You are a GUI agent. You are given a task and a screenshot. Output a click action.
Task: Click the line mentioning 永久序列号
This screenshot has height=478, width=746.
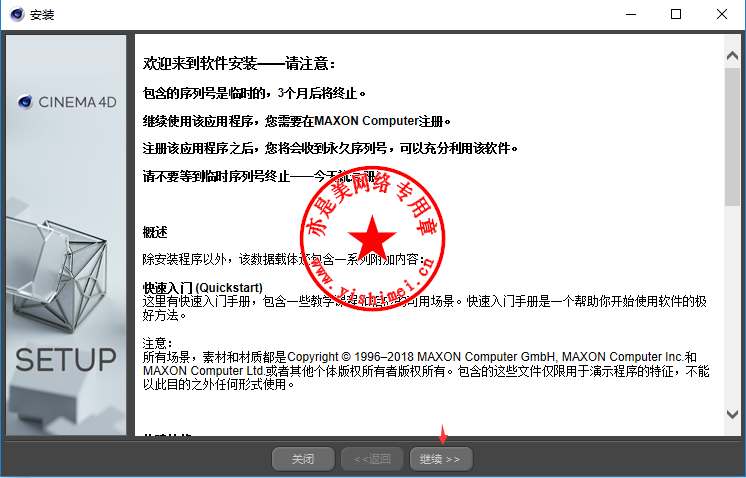click(x=330, y=148)
